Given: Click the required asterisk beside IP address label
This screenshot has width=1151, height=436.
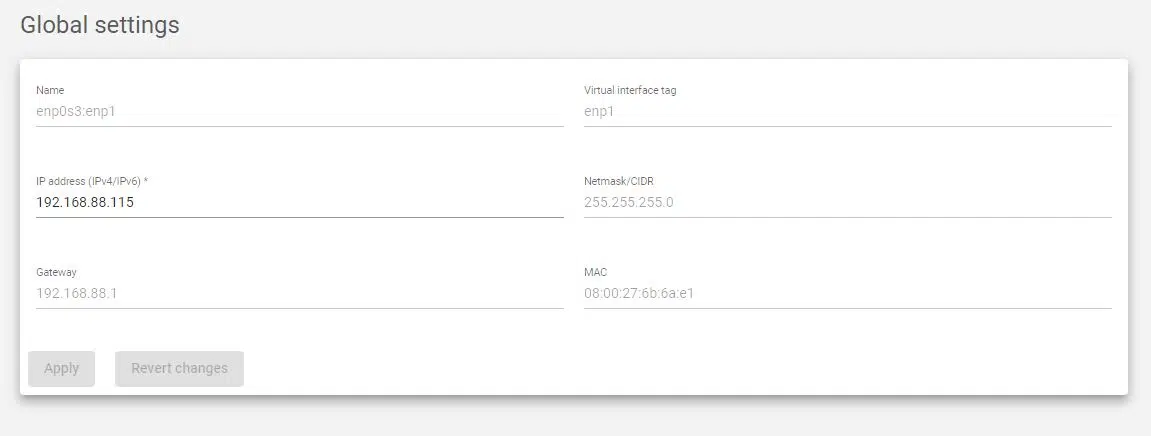Looking at the screenshot, I should coord(146,181).
